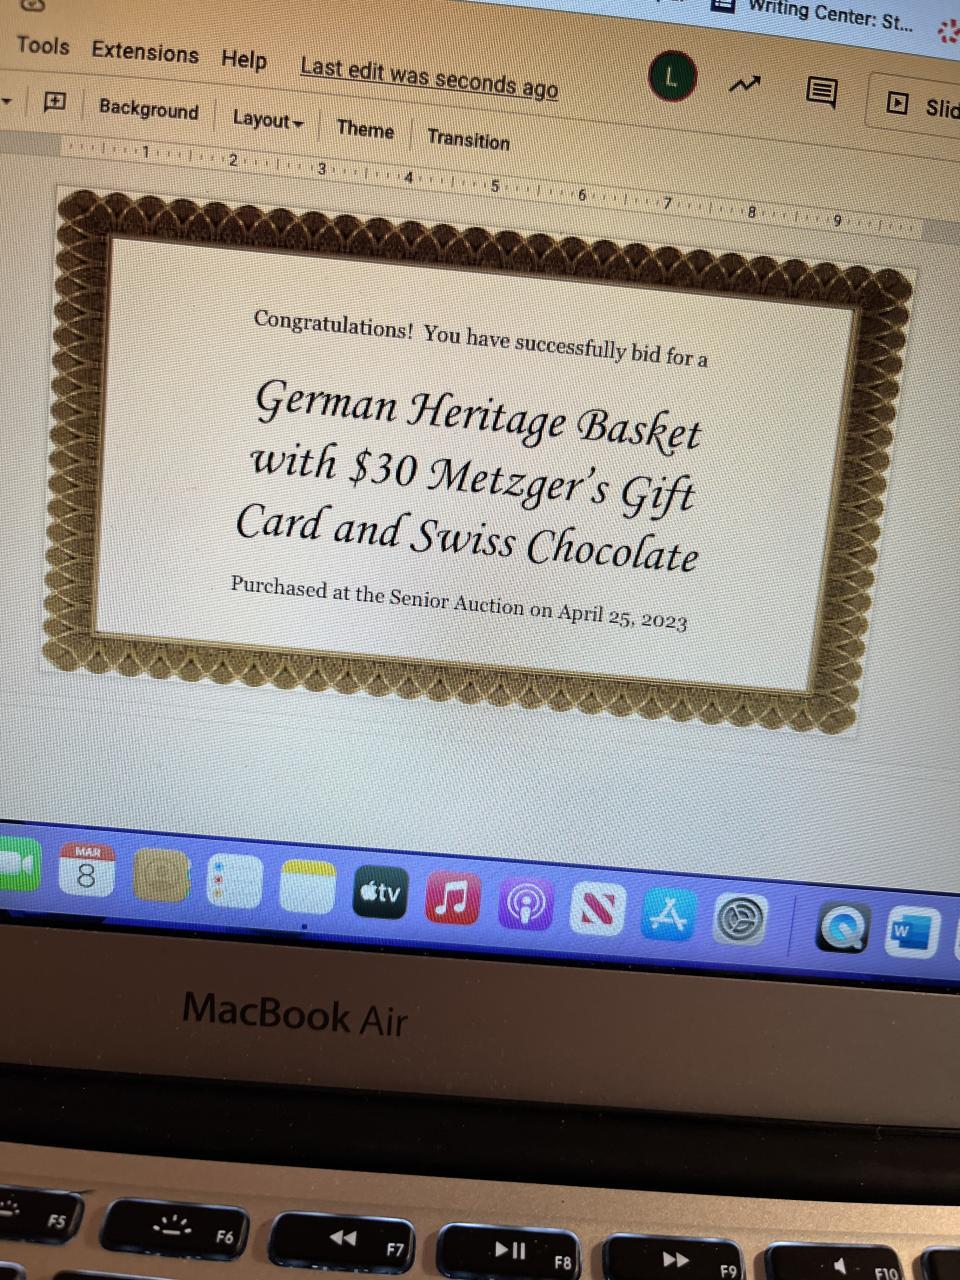Open News app from the Dock
The height and width of the screenshot is (1280, 960).
click(598, 911)
